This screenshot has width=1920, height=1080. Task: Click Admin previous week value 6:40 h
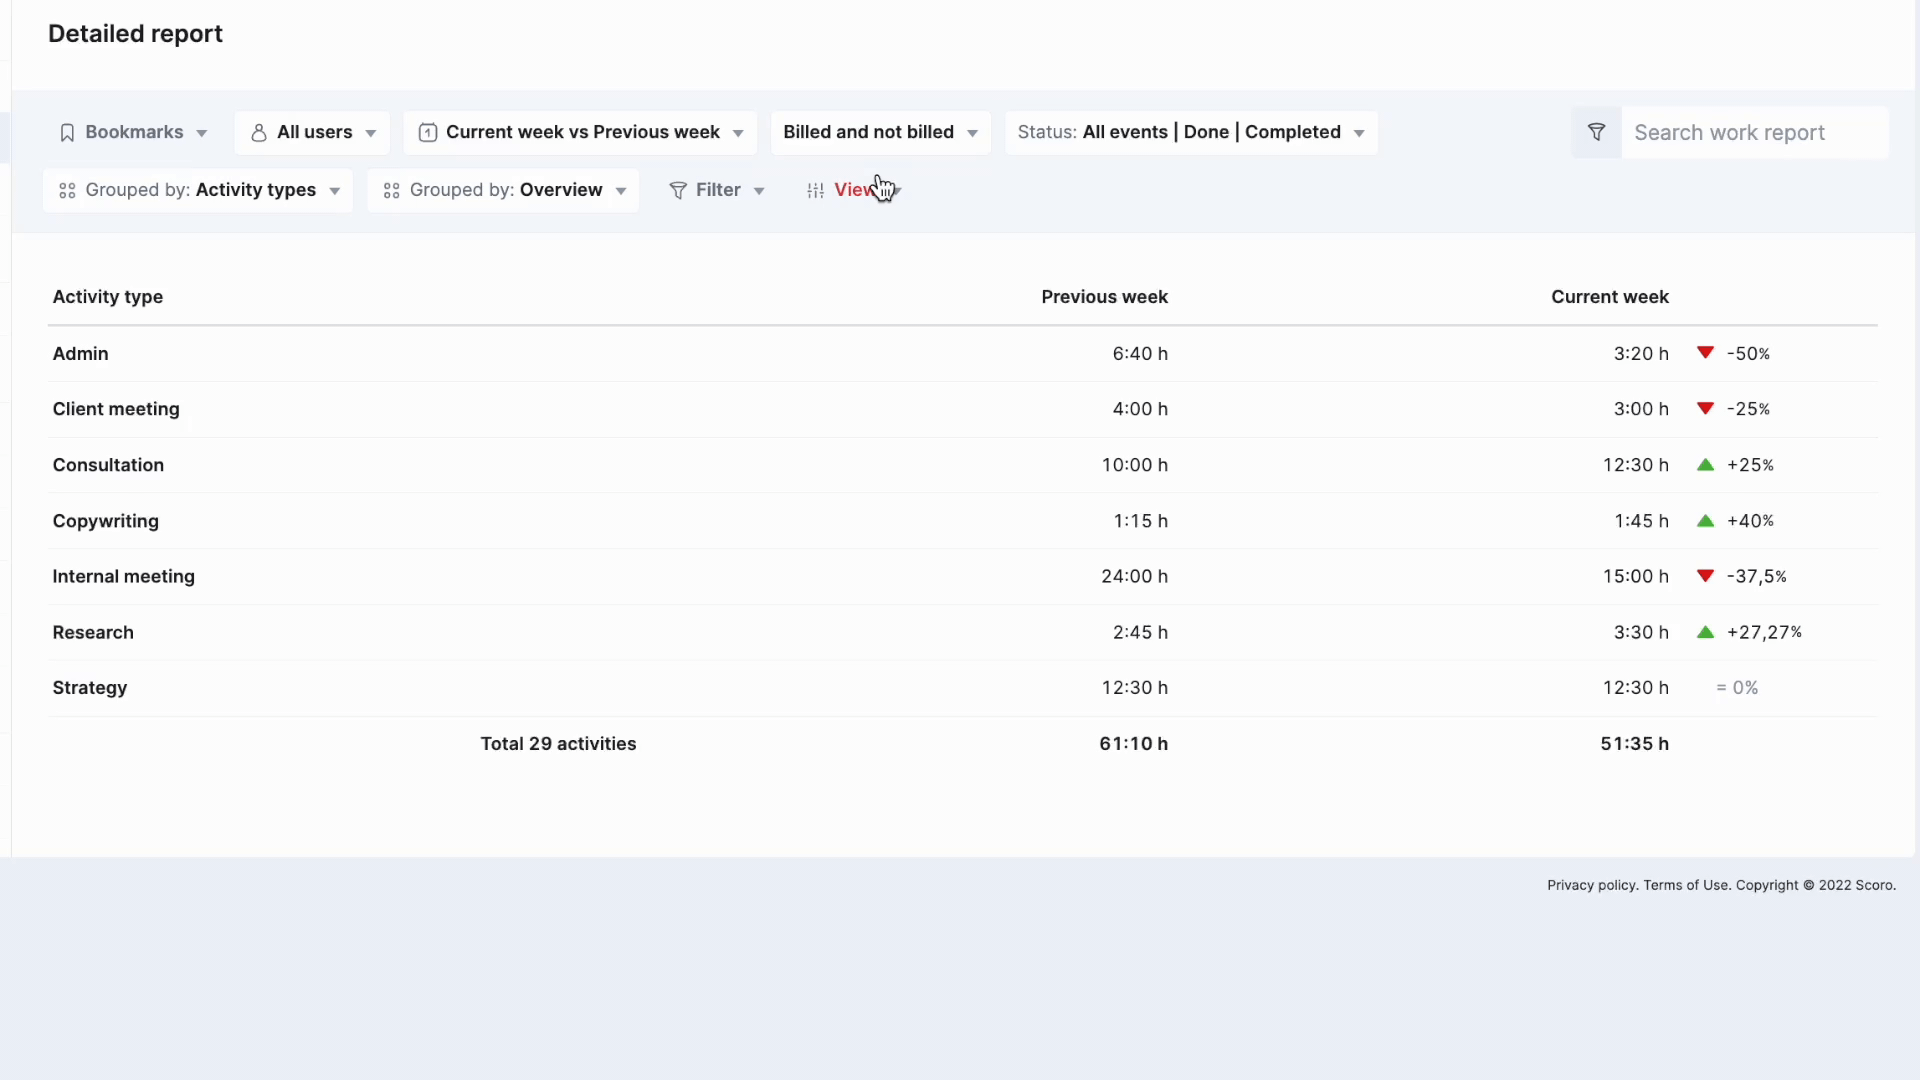click(x=1140, y=354)
